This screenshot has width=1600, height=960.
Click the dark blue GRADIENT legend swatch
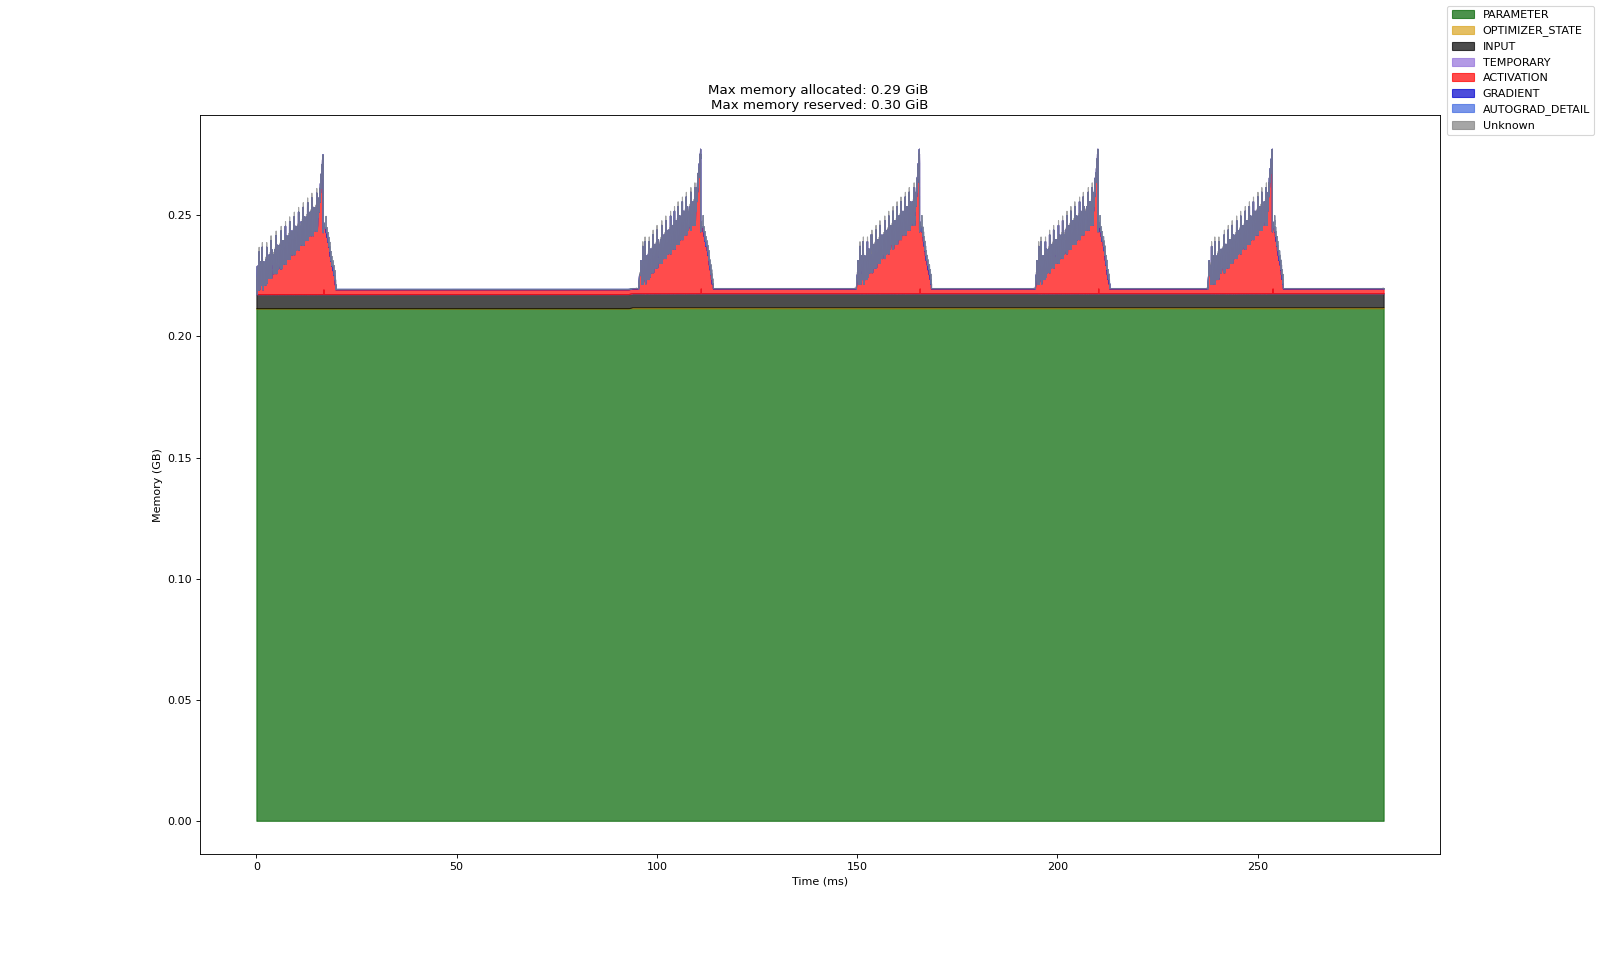(1463, 94)
